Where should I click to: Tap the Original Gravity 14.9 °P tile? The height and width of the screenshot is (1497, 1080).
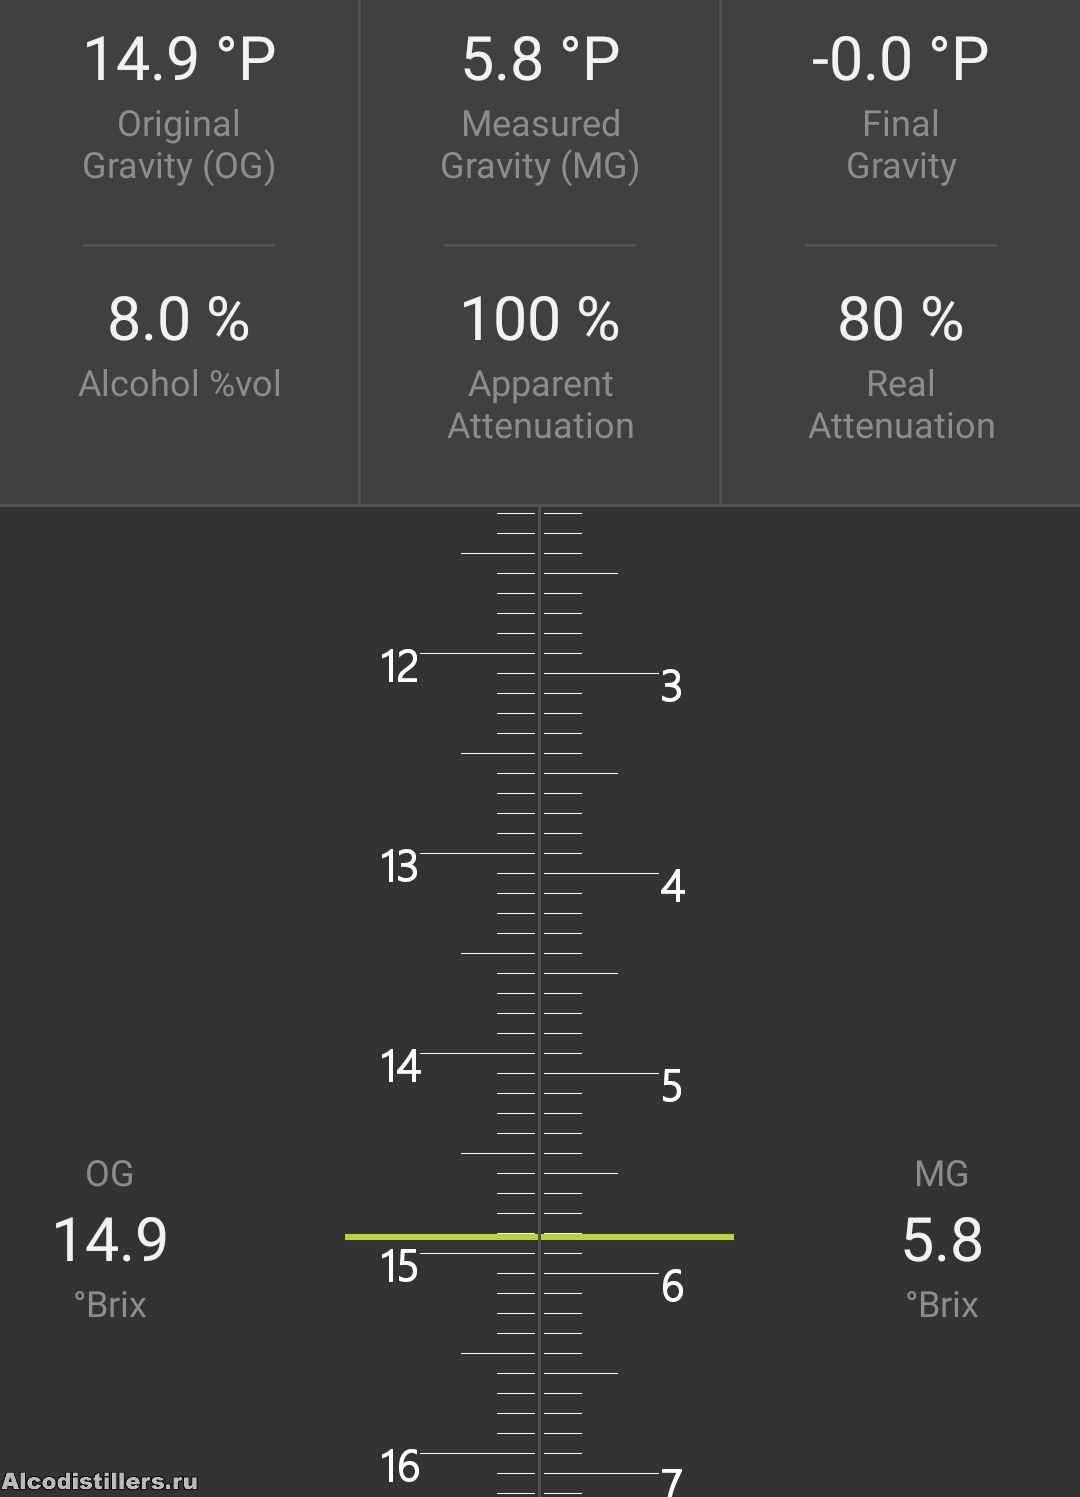point(179,108)
